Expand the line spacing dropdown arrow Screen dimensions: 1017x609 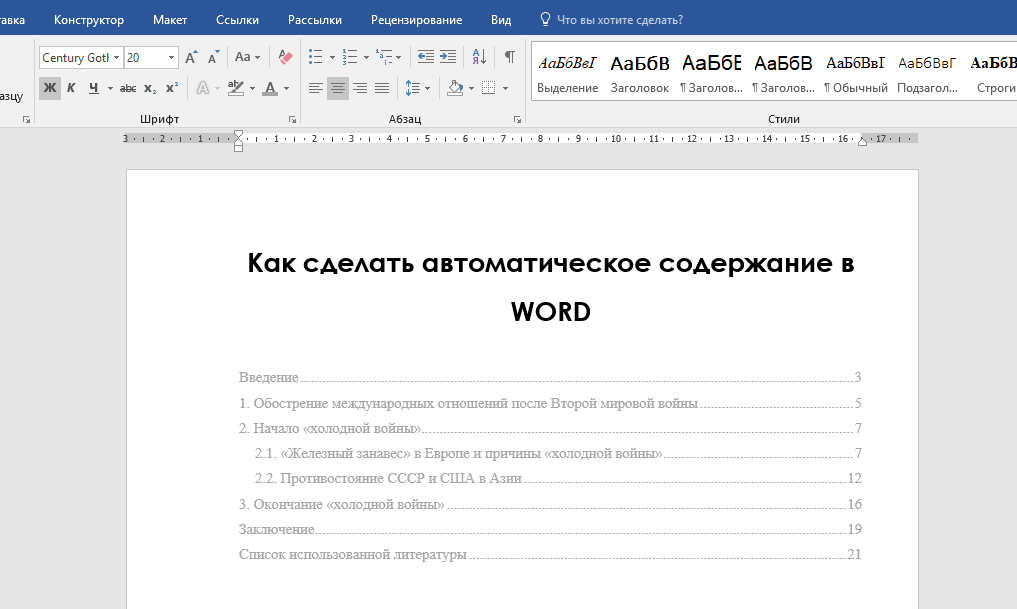point(427,88)
